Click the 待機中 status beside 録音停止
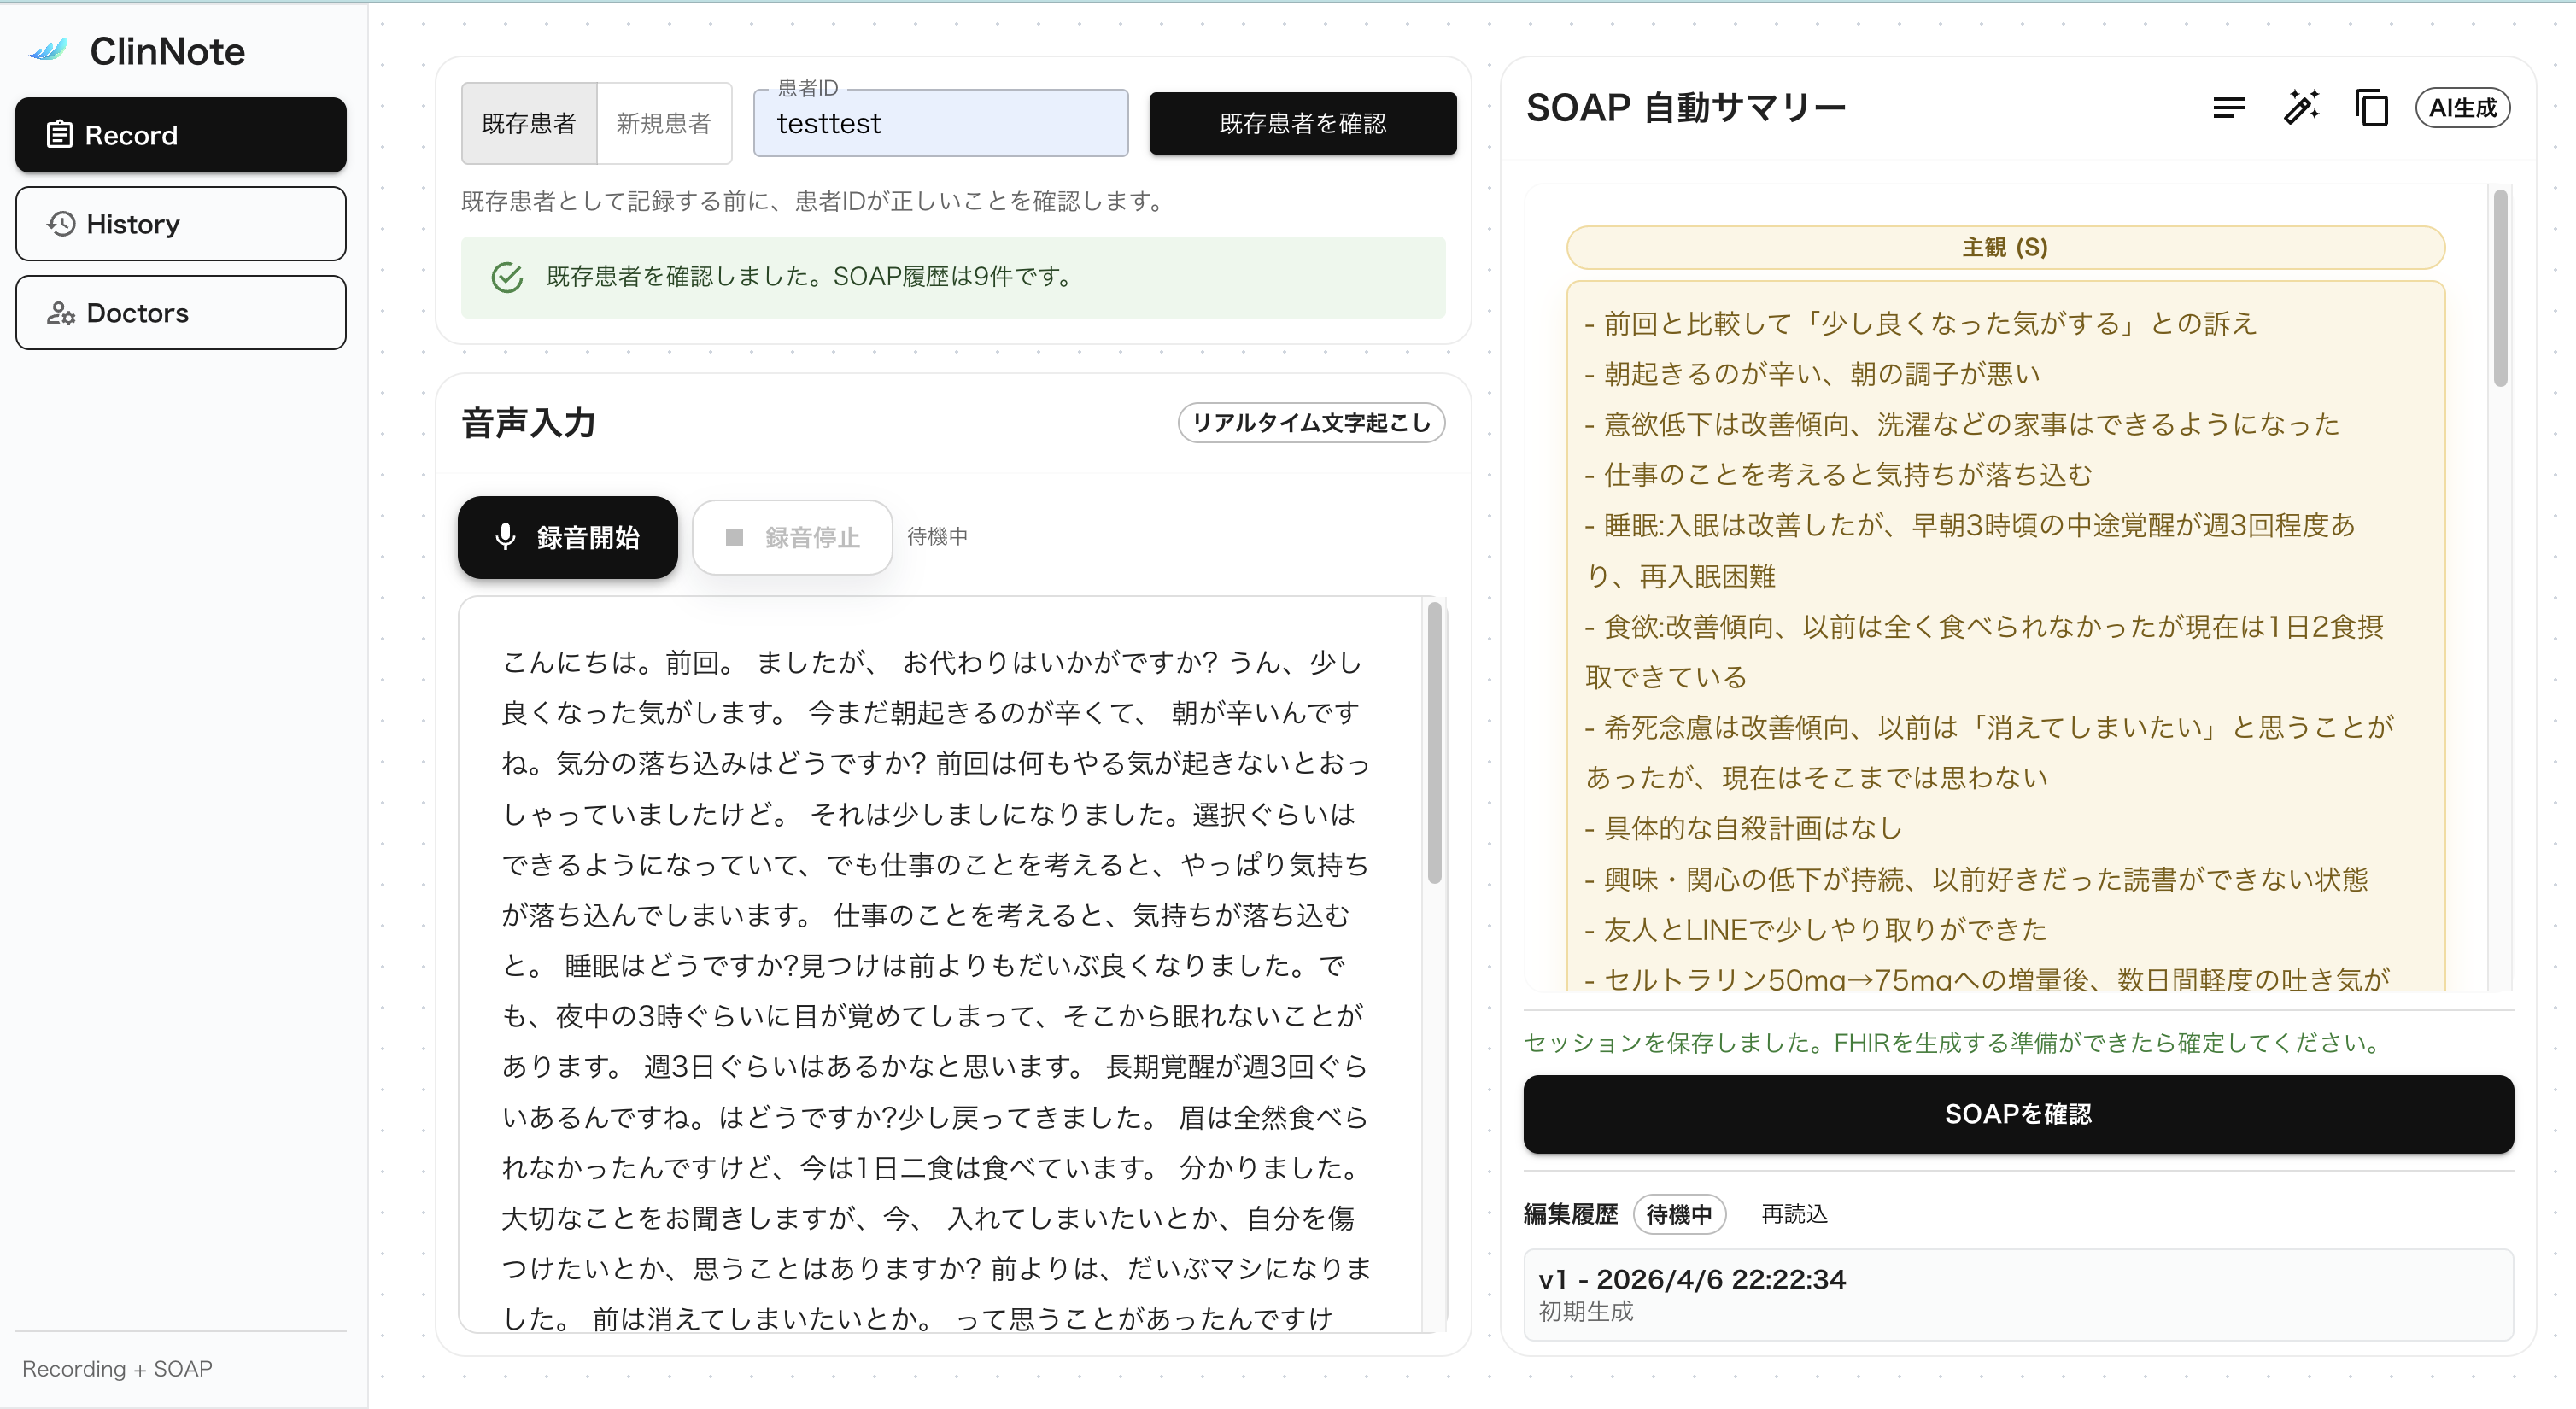Image resolution: width=2576 pixels, height=1409 pixels. [x=937, y=537]
